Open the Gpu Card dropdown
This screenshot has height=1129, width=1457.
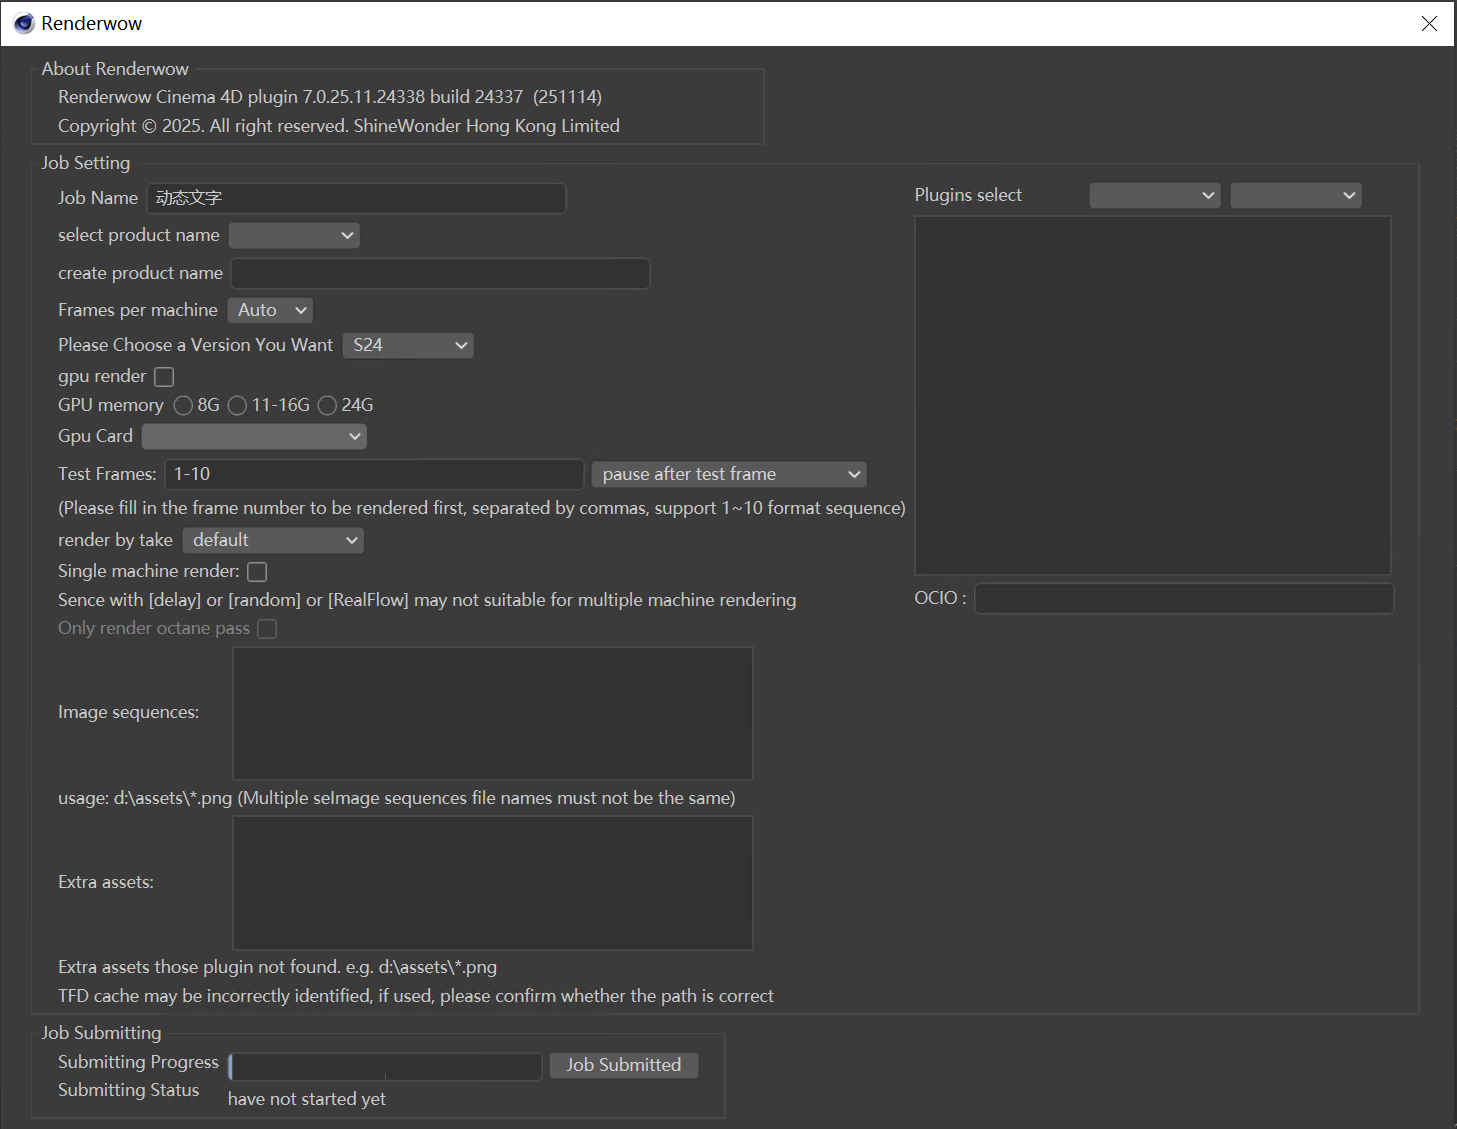click(x=254, y=436)
